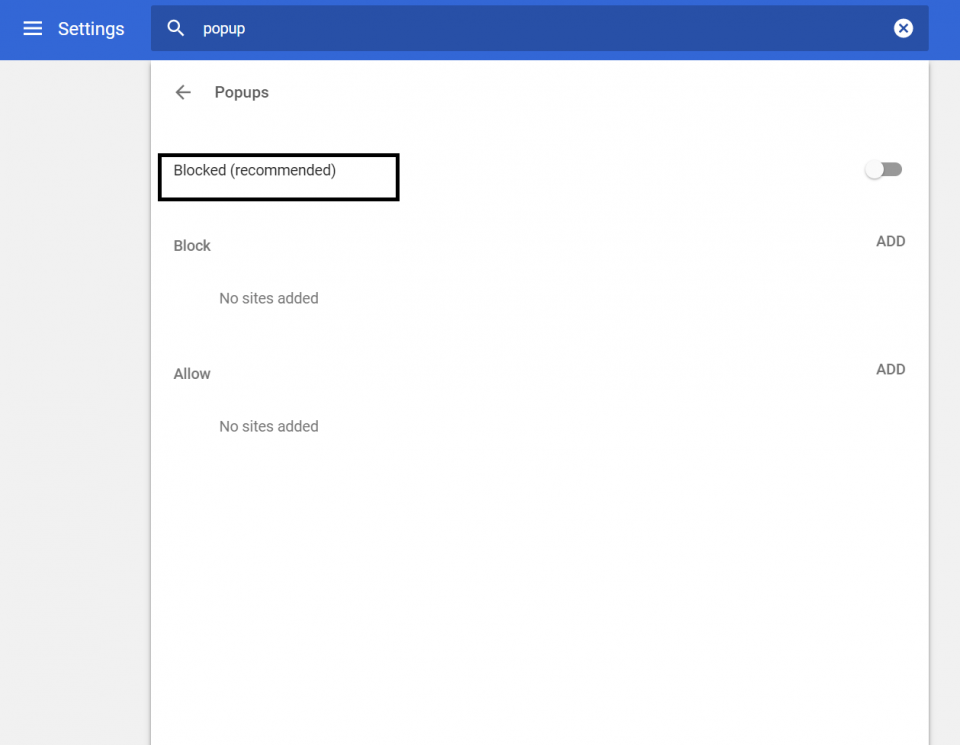This screenshot has height=745, width=960.
Task: Click the gray margin left of settings card
Action: click(x=75, y=400)
